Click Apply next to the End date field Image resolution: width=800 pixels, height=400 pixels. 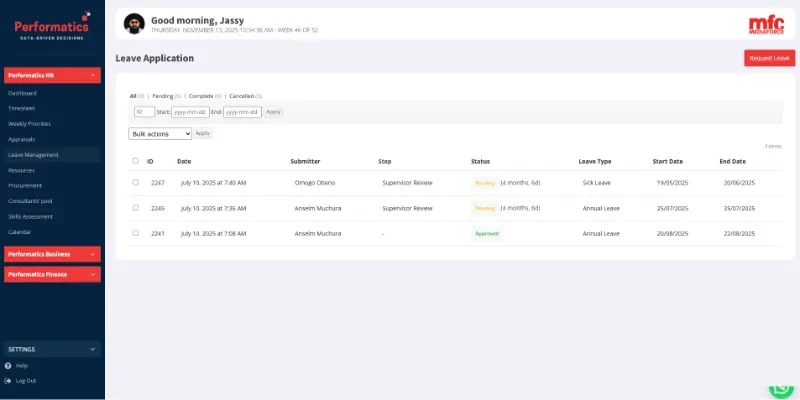point(273,112)
